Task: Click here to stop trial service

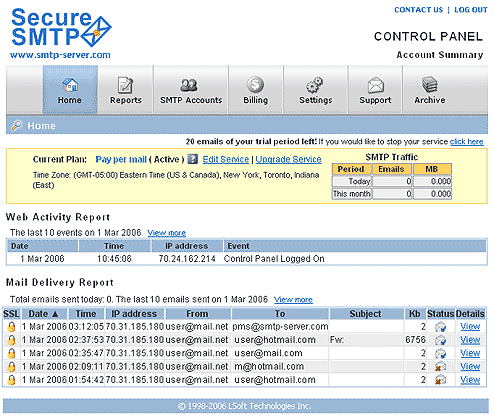Action: point(466,142)
